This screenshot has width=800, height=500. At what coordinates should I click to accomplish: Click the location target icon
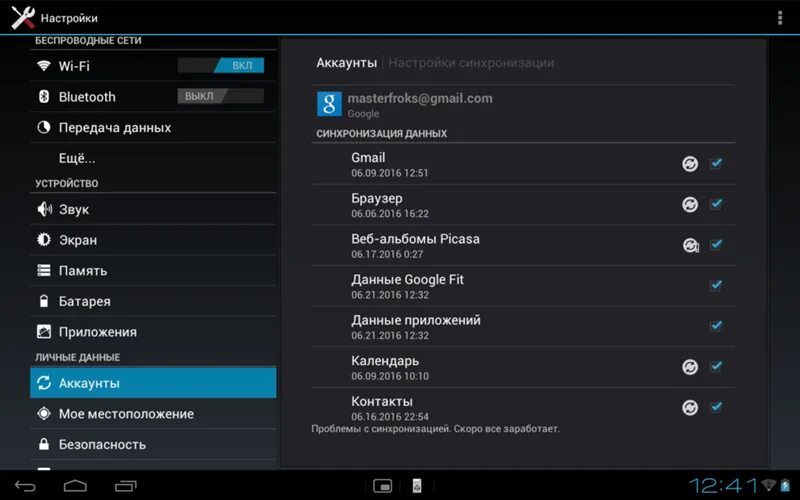[x=44, y=413]
